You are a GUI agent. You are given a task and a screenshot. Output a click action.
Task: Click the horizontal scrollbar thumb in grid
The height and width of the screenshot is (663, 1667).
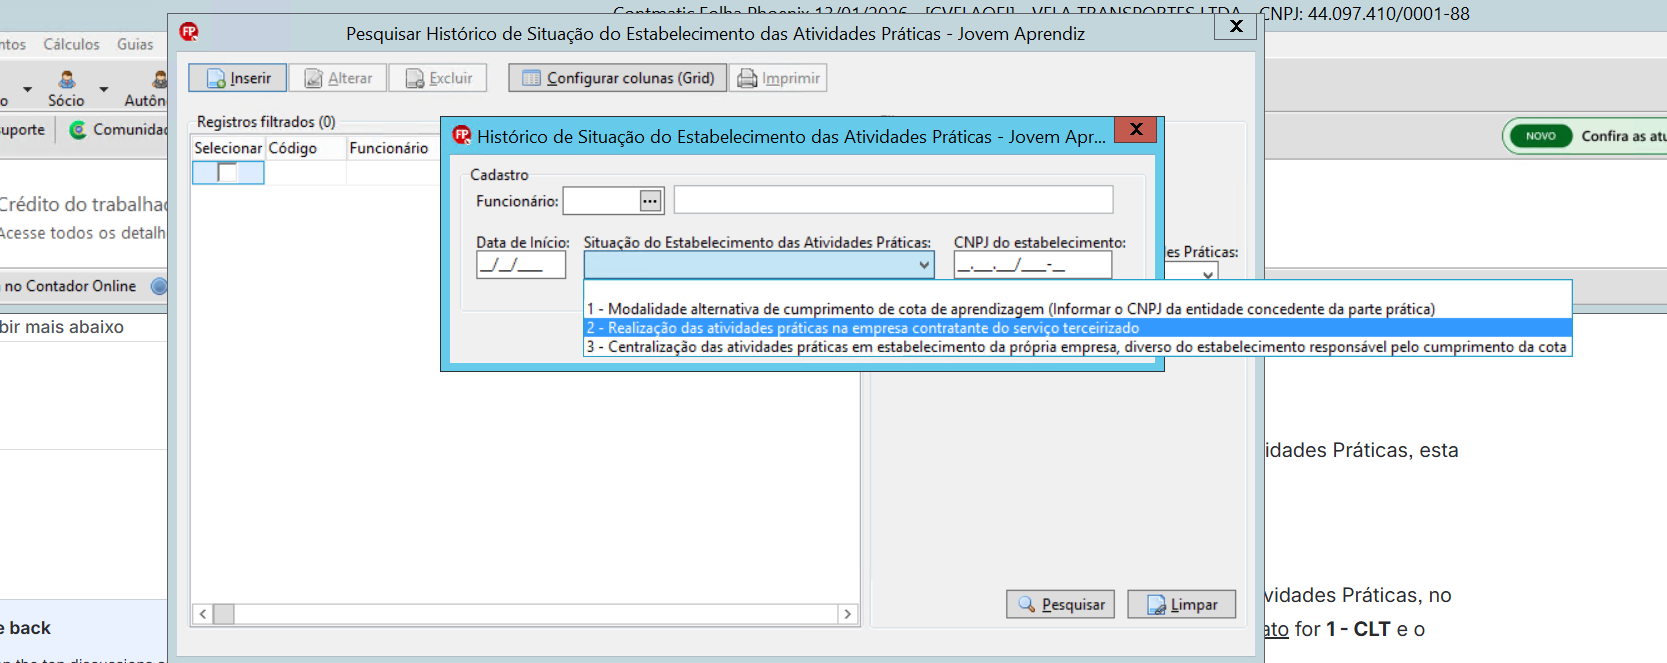pos(224,614)
